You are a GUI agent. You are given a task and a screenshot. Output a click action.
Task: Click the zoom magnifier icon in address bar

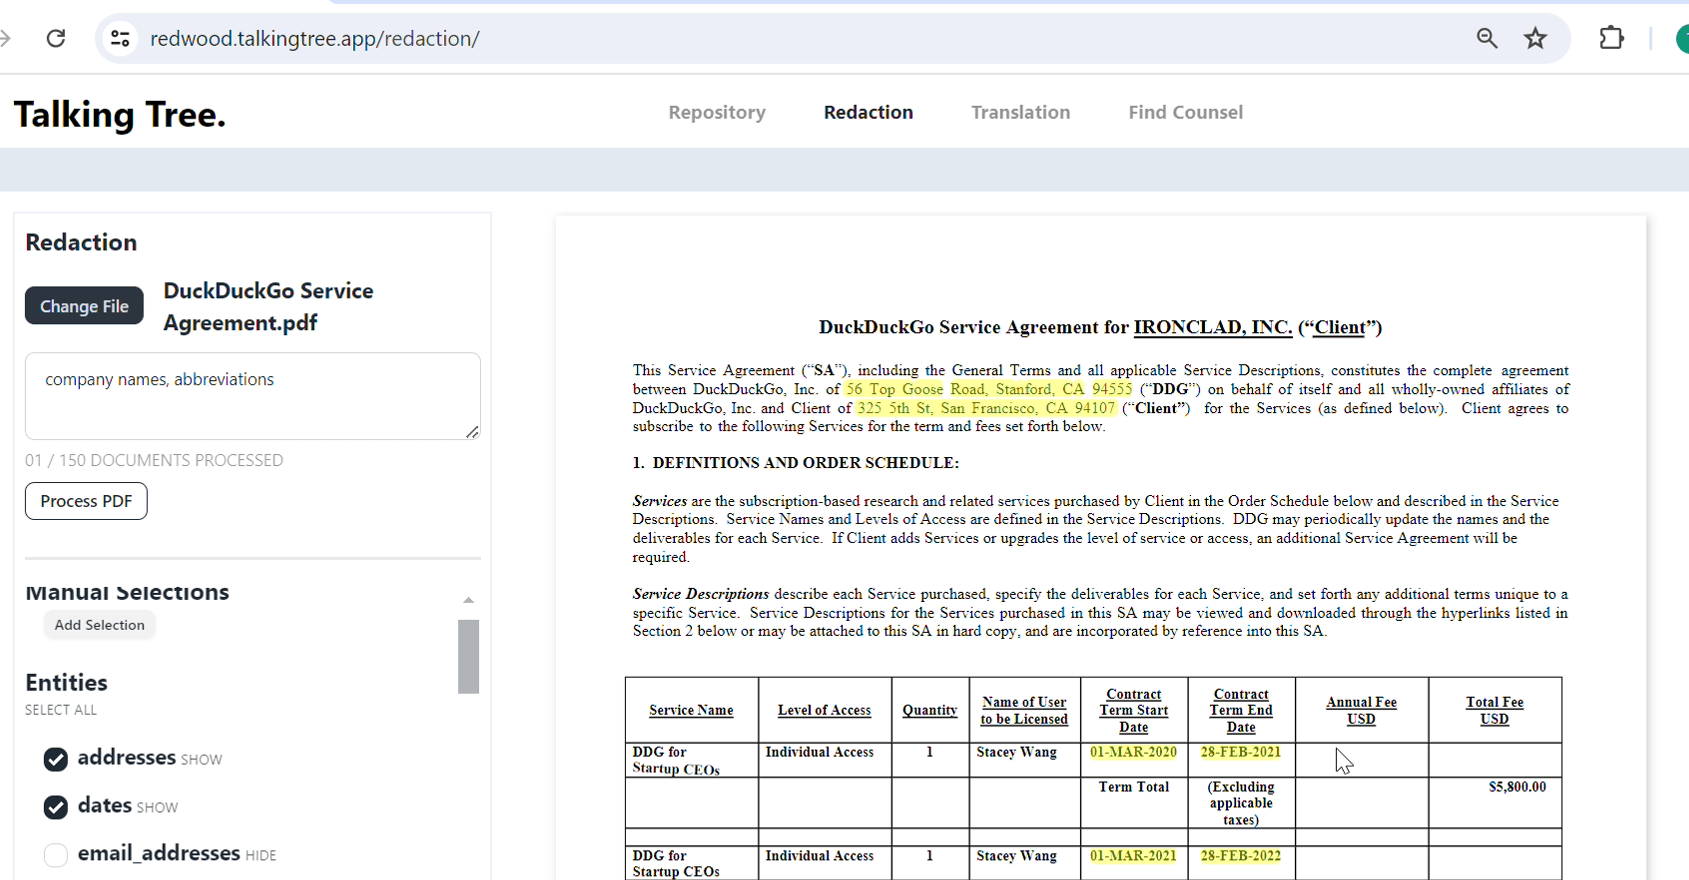[1487, 38]
